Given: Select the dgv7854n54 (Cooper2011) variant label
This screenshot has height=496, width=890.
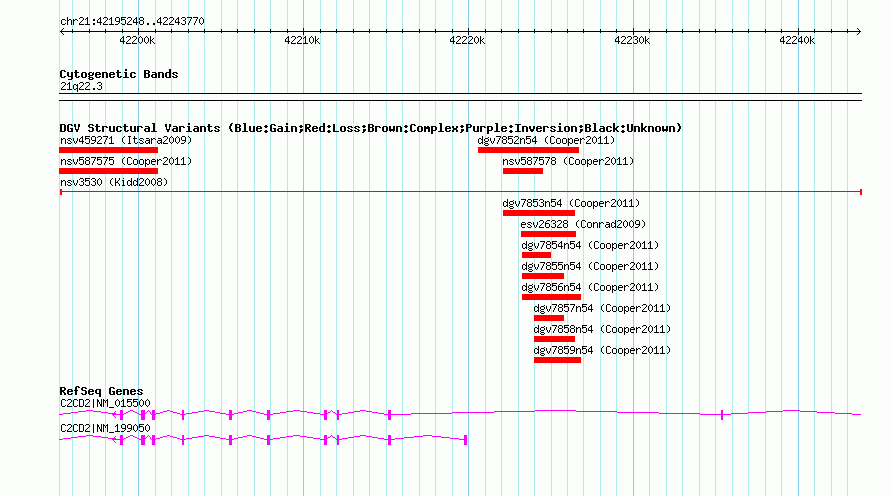Looking at the screenshot, I should coord(590,245).
